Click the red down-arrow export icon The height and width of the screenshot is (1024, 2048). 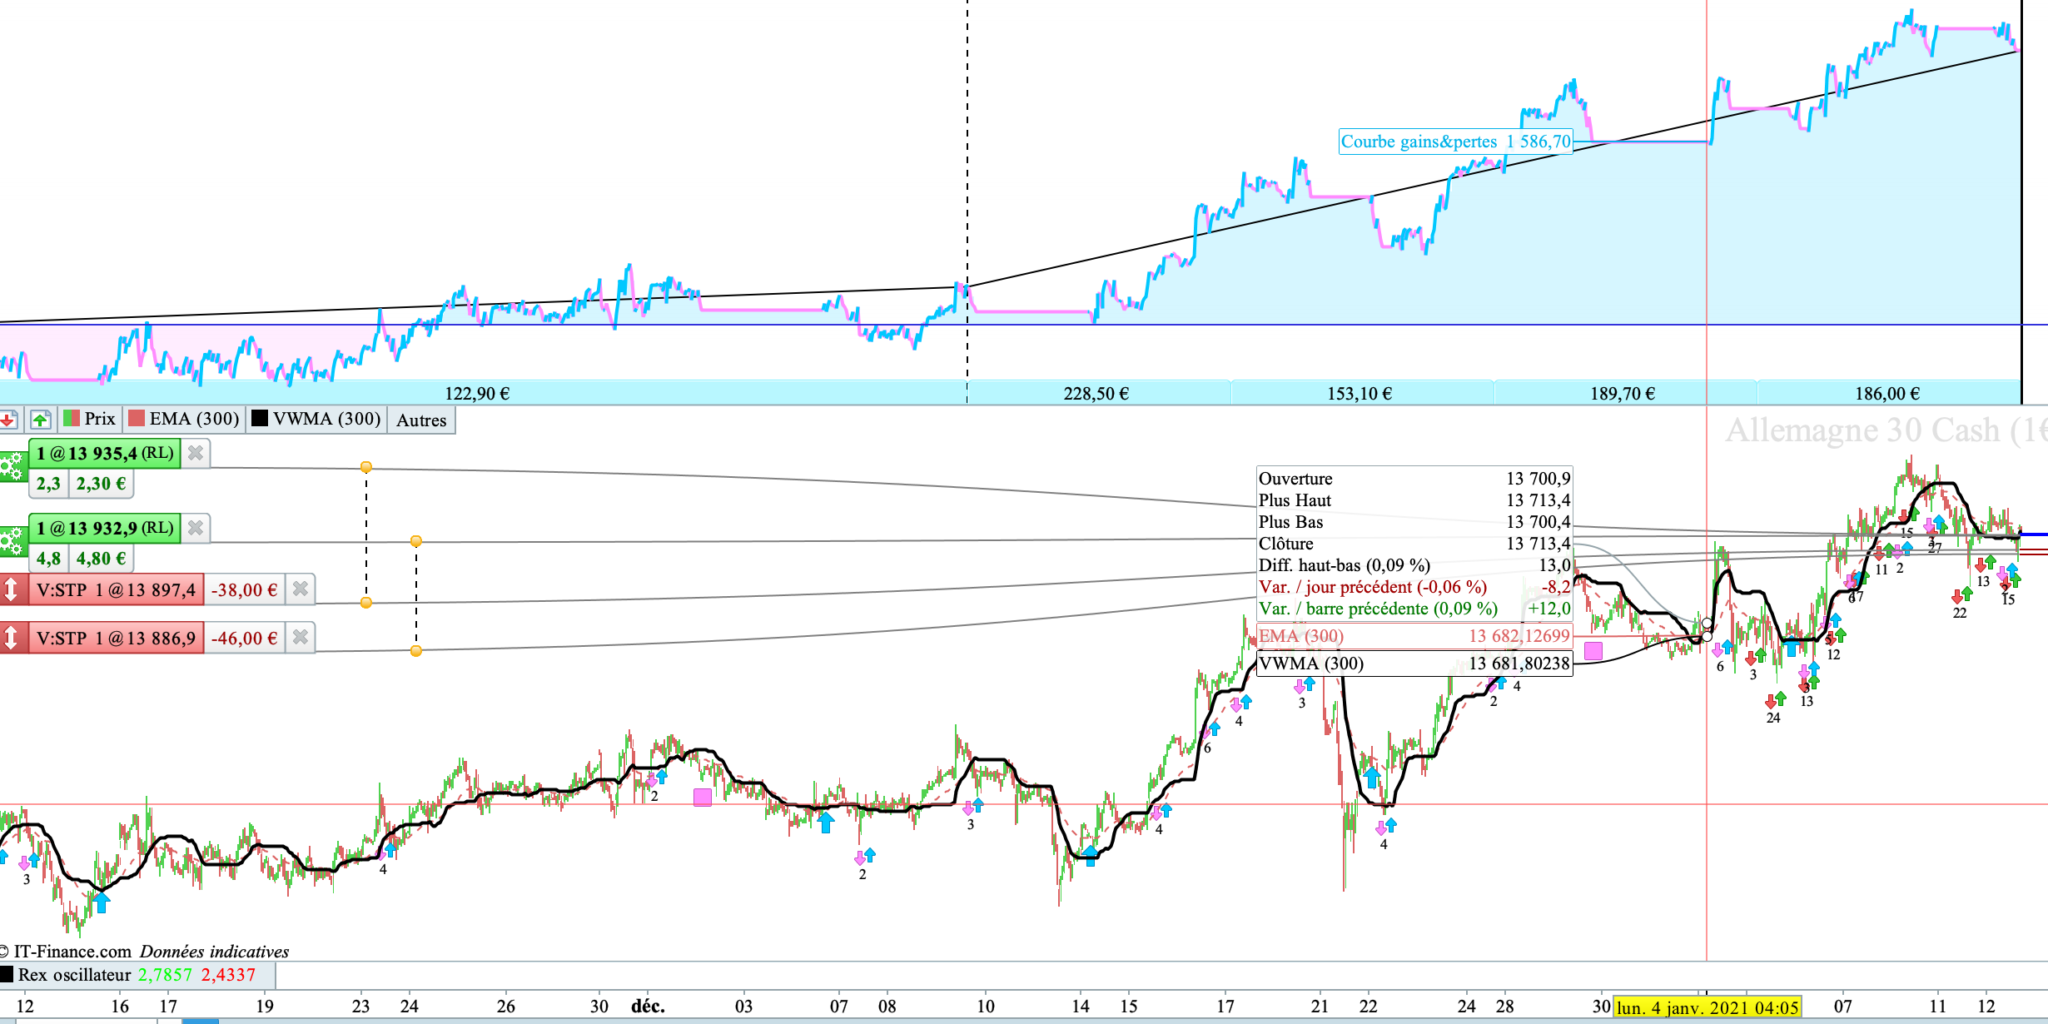[x=9, y=420]
